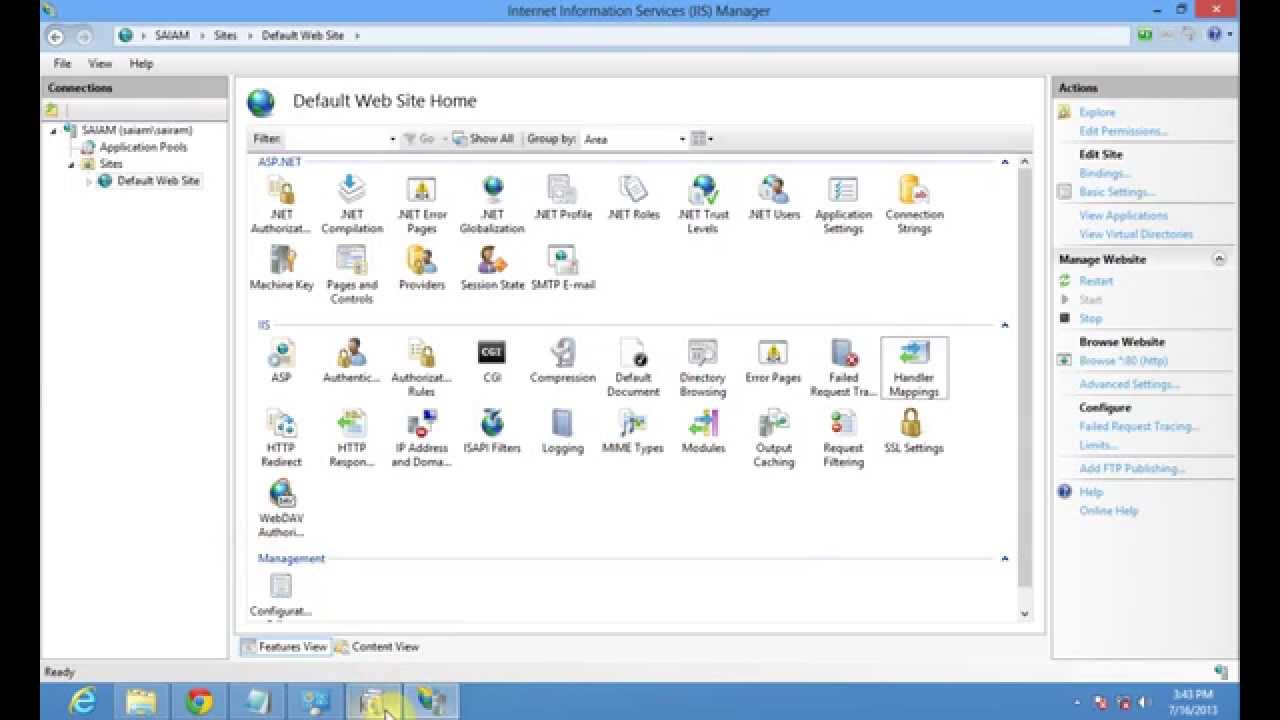
Task: Collapse the Management group
Action: pyautogui.click(x=1005, y=558)
